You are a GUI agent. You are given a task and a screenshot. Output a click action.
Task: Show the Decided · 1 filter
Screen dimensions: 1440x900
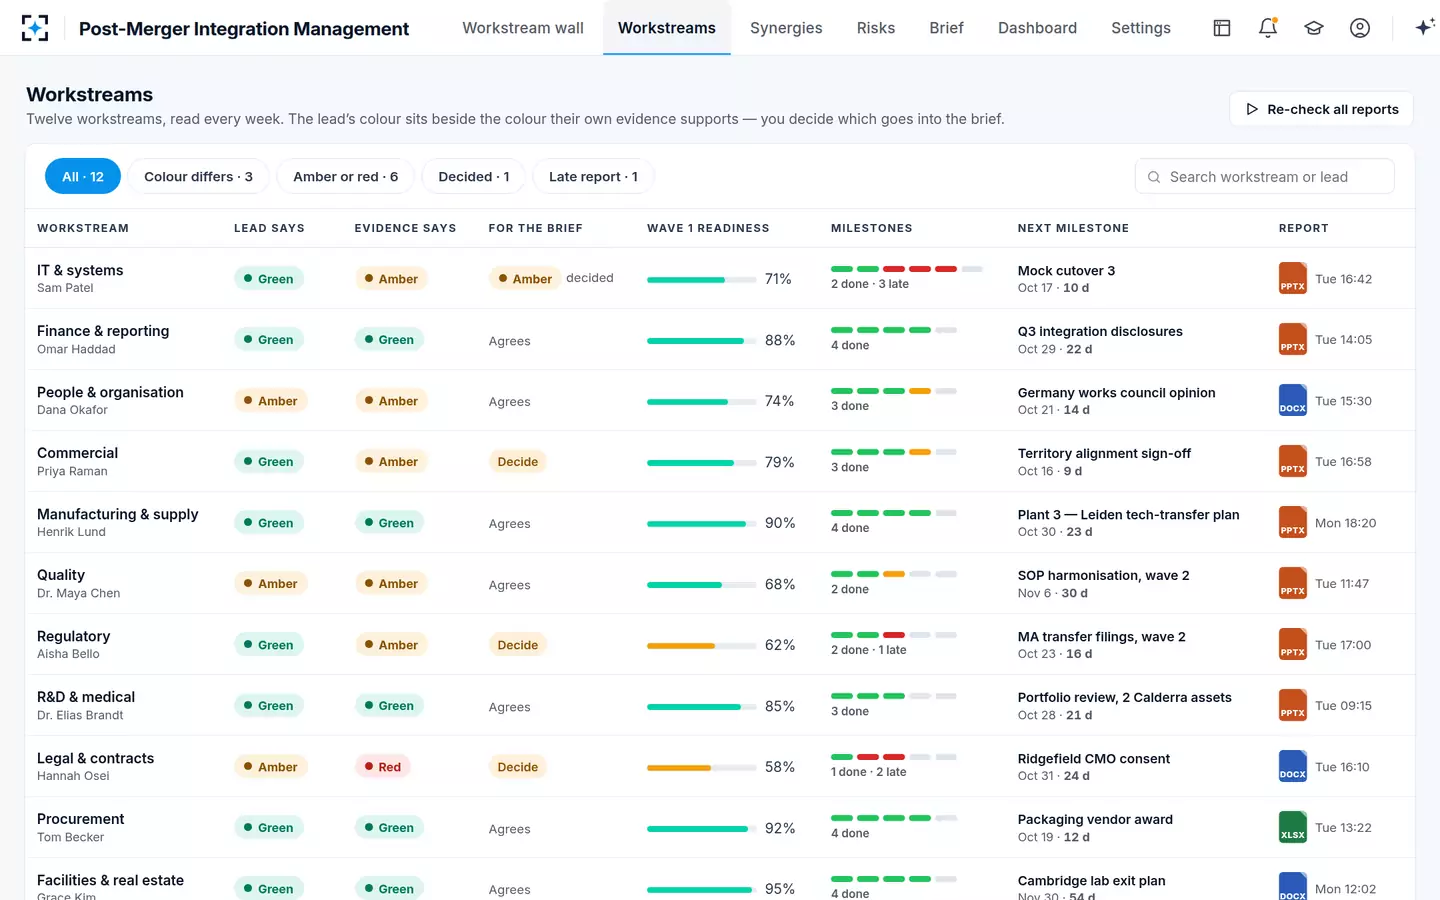tap(474, 177)
